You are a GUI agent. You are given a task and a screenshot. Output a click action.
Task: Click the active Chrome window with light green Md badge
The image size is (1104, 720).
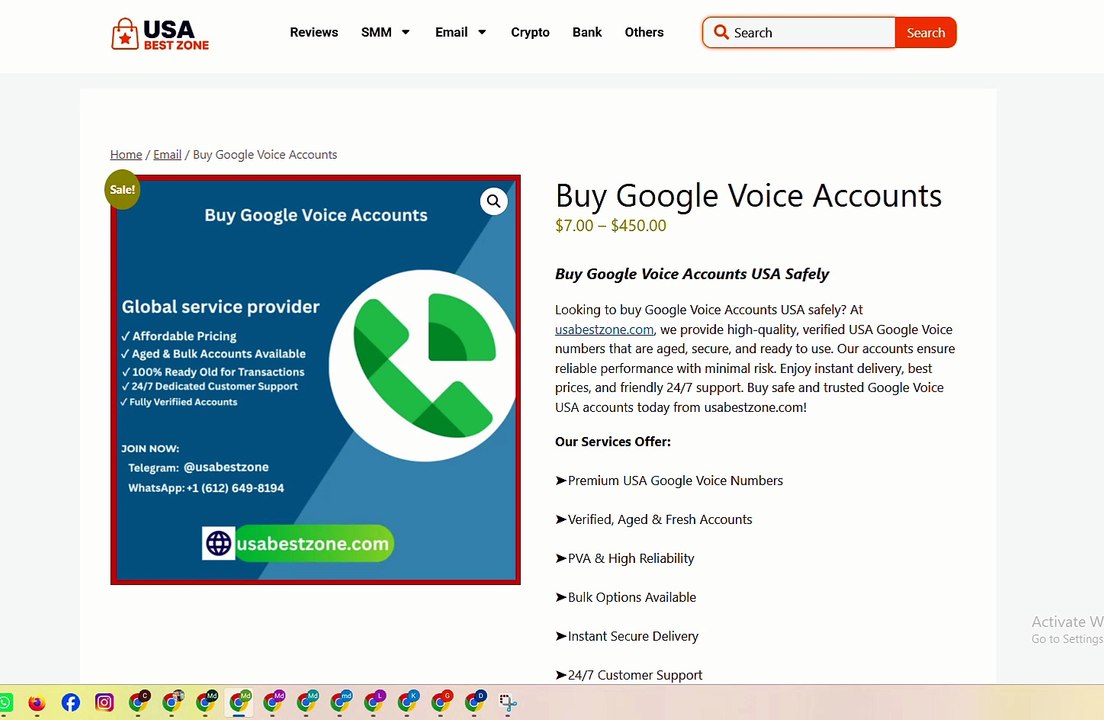(x=240, y=702)
